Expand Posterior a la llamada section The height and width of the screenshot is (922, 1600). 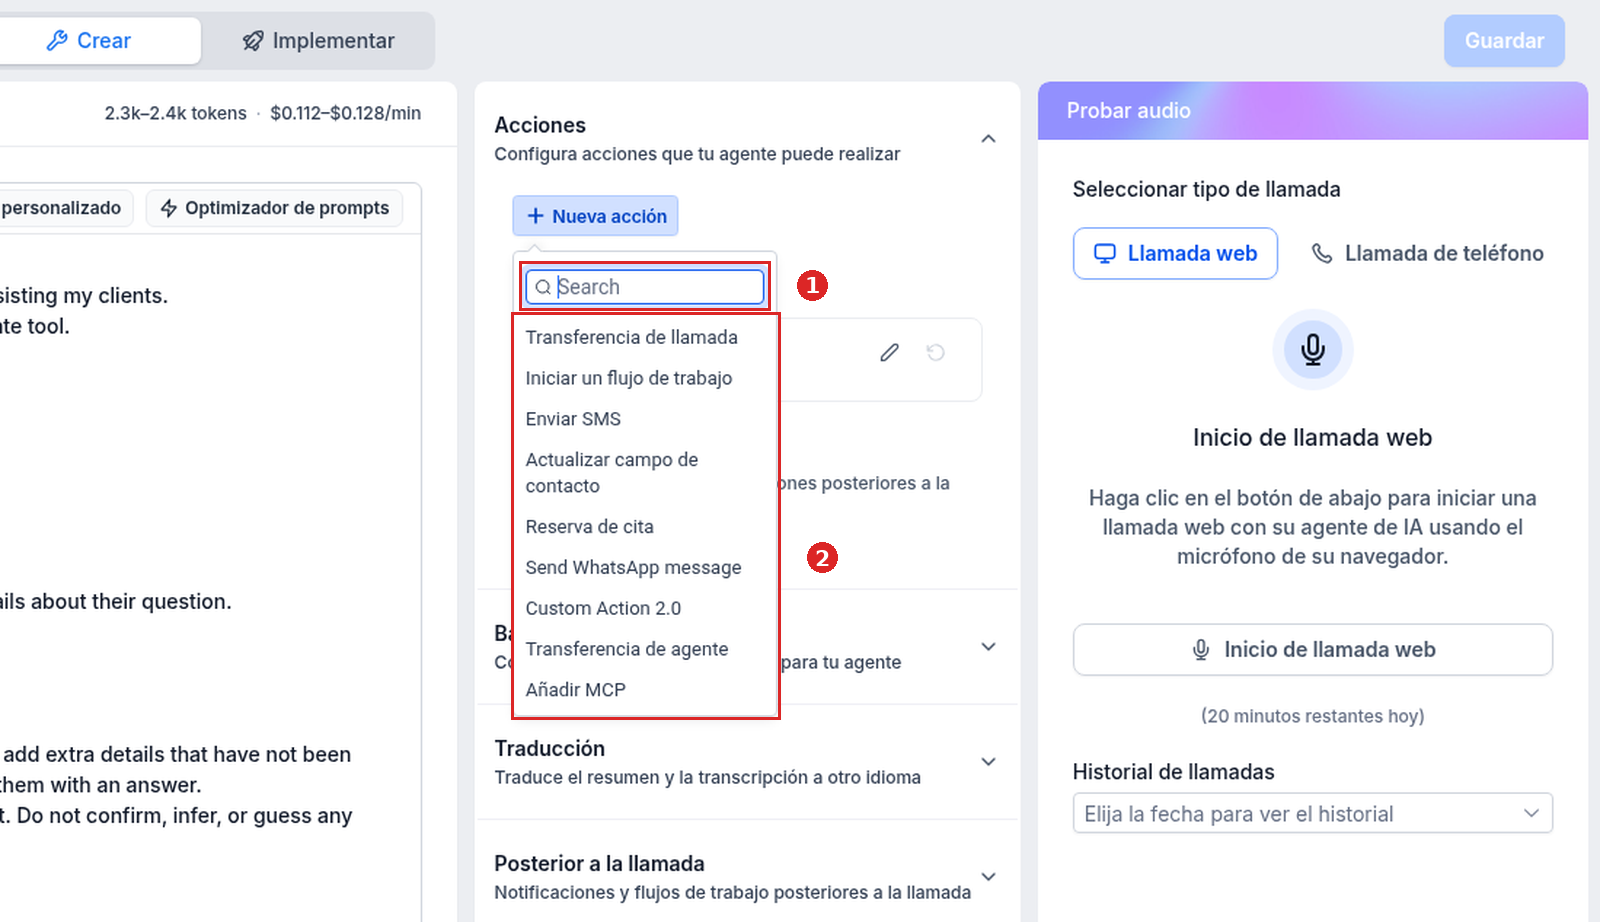pyautogui.click(x=988, y=877)
